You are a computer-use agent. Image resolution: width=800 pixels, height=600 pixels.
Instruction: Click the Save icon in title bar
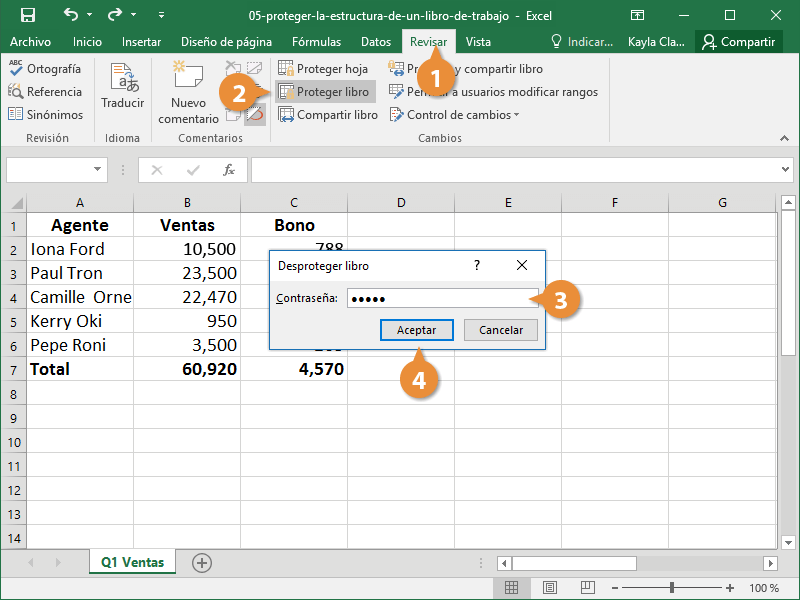point(27,15)
